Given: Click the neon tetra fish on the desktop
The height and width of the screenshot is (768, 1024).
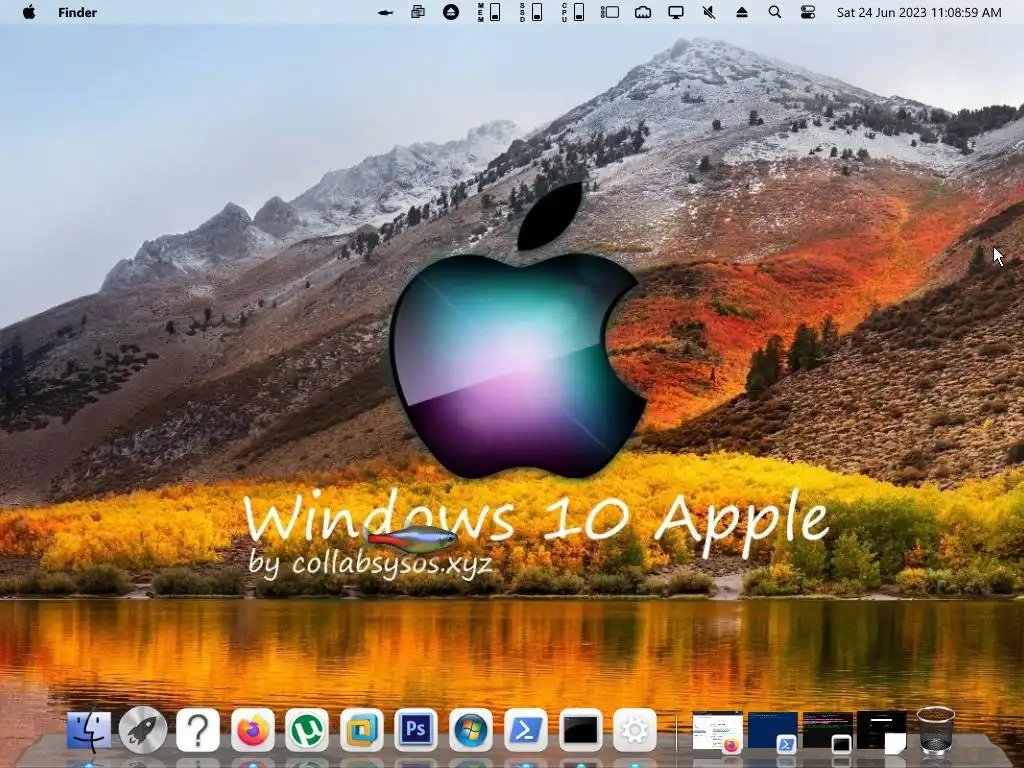Looking at the screenshot, I should 411,538.
